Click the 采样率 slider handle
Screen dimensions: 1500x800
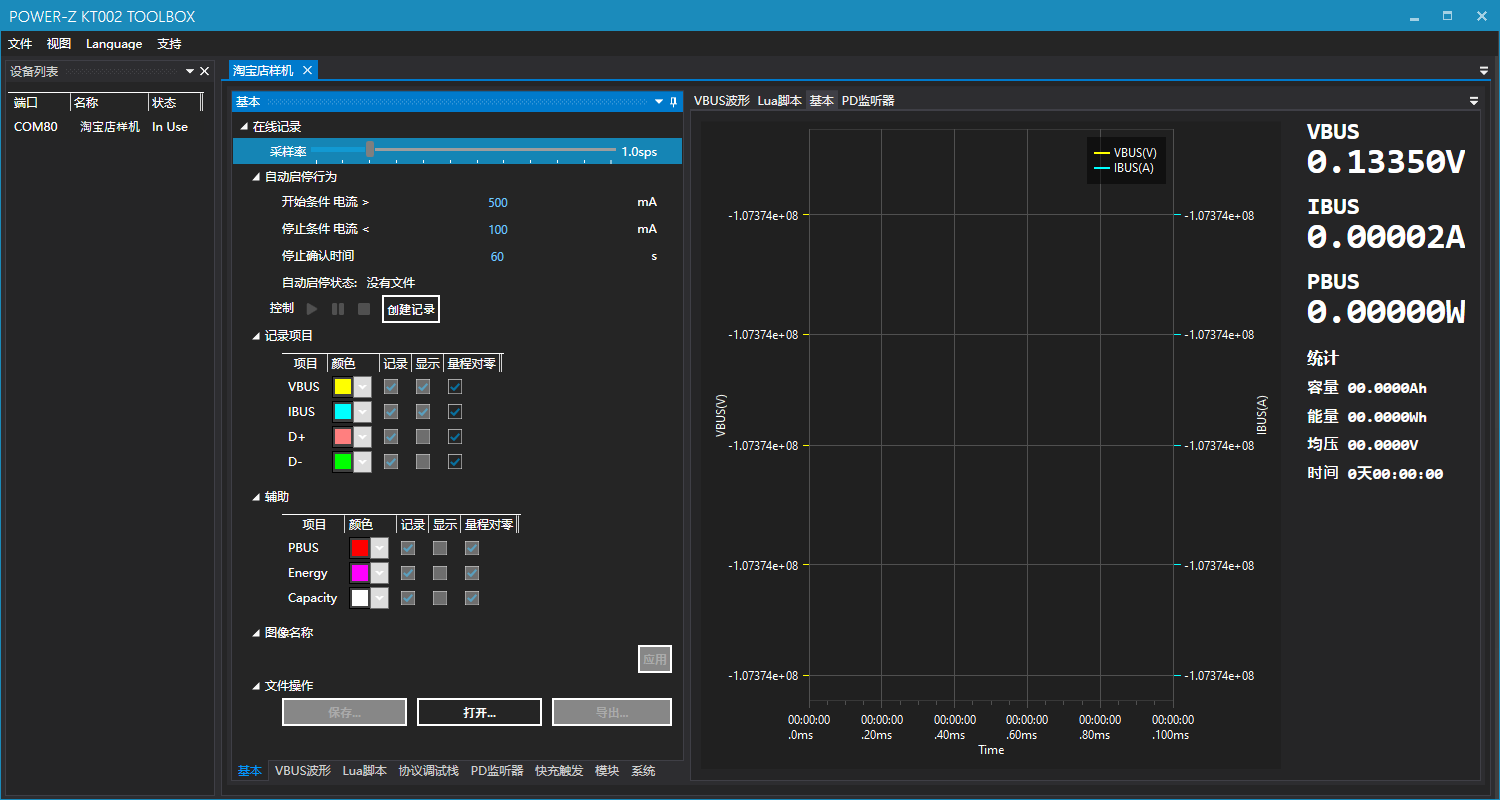coord(370,150)
